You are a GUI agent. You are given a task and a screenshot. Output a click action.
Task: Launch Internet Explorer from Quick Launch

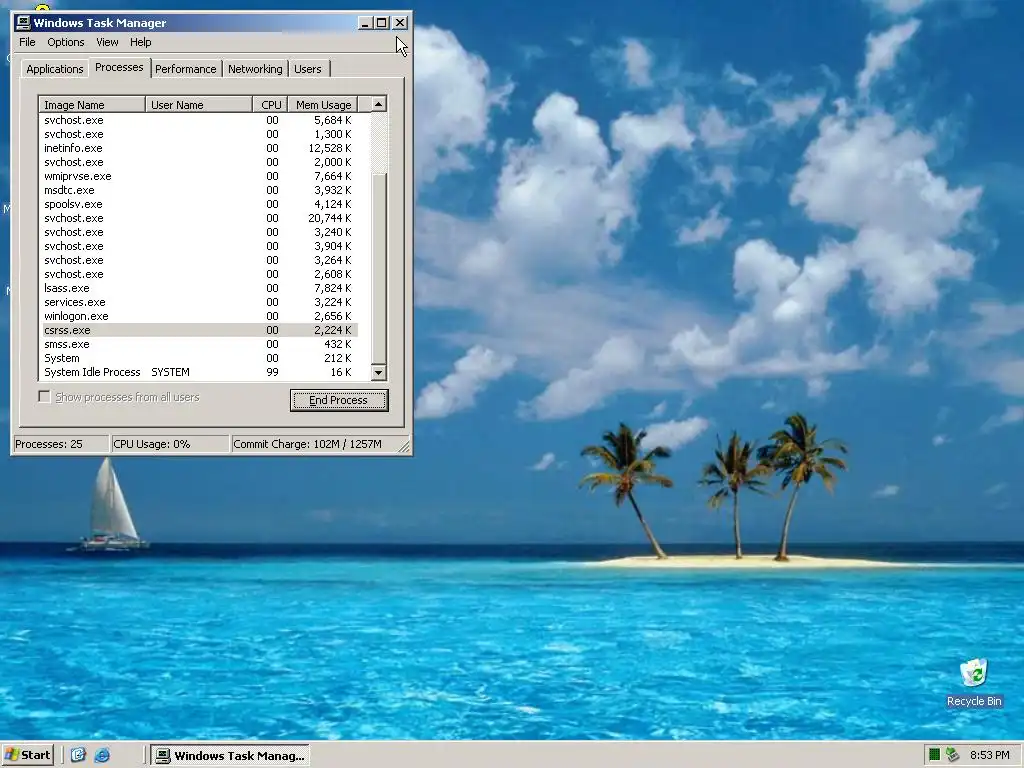pyautogui.click(x=102, y=755)
